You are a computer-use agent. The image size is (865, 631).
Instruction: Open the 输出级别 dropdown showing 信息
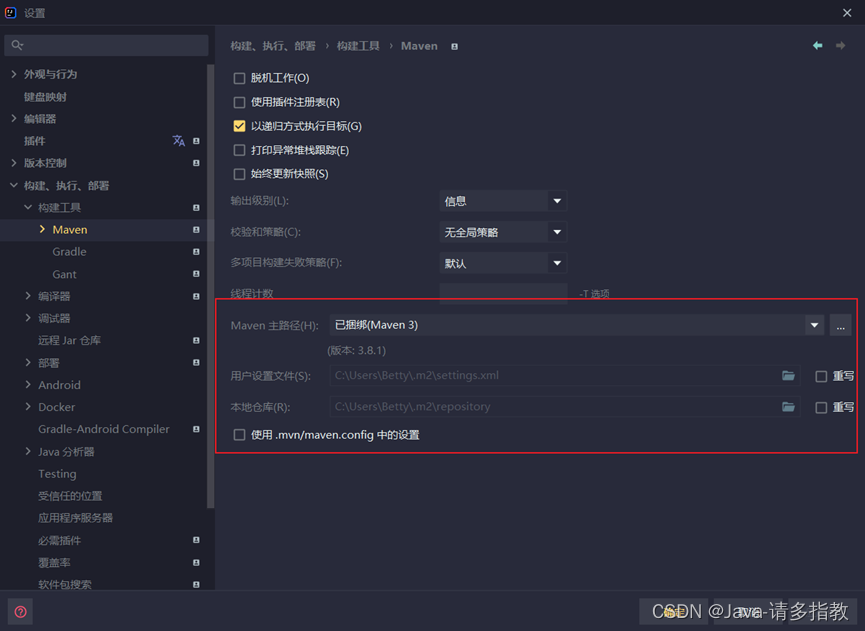503,201
